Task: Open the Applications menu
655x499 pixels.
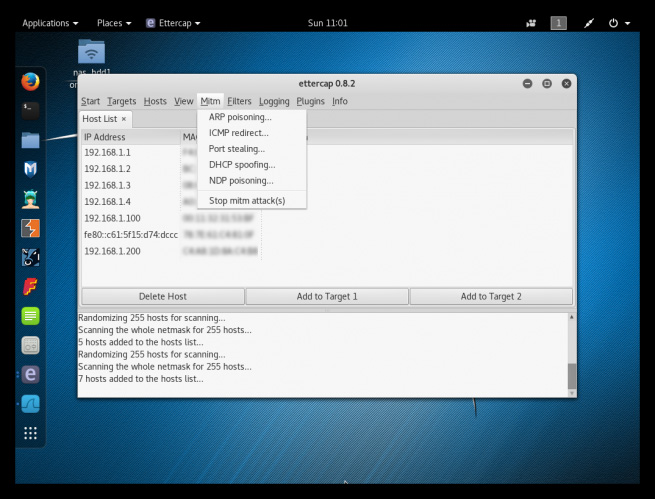Action: [50, 23]
